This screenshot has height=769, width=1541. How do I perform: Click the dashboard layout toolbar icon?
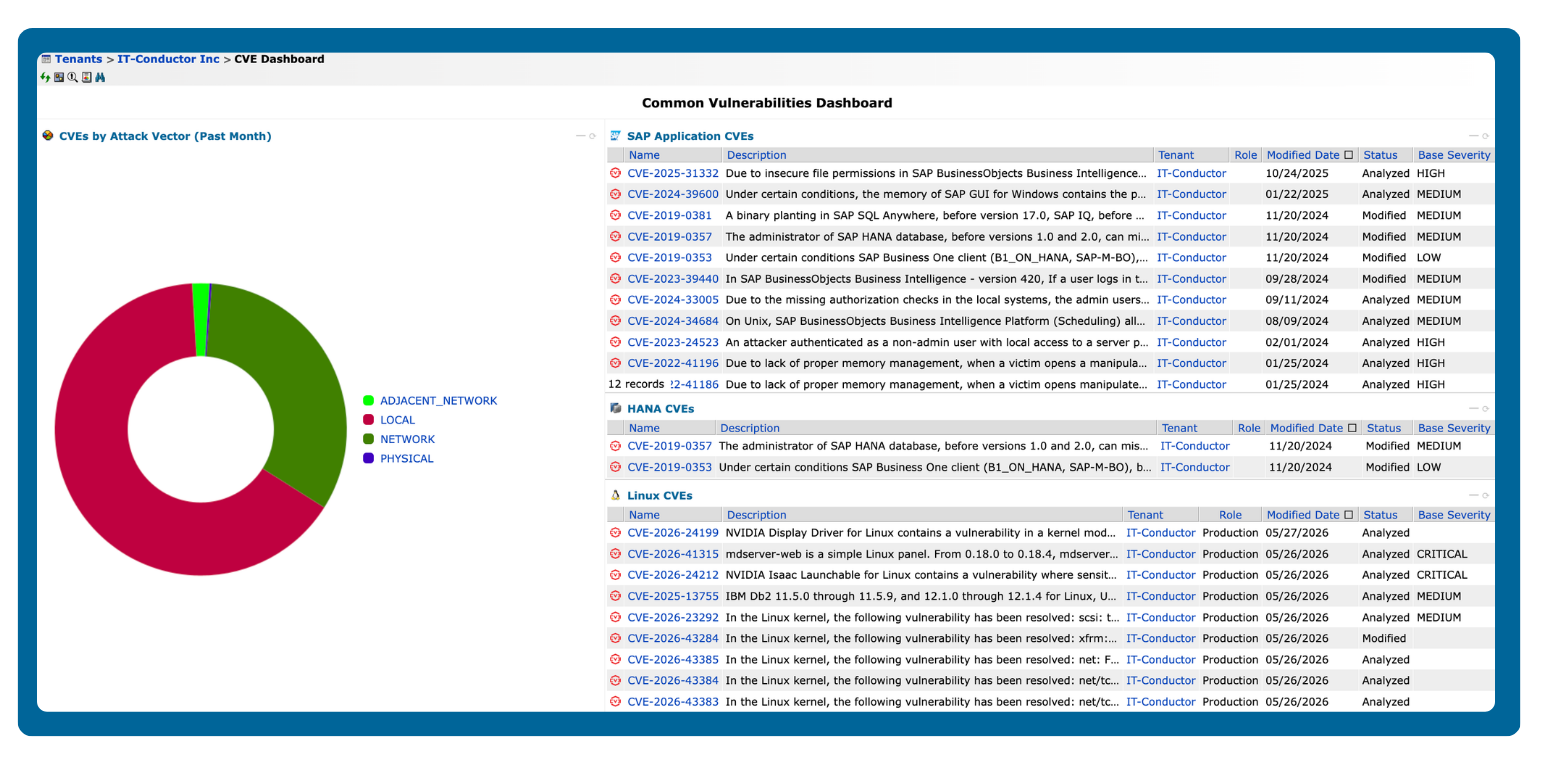59,77
